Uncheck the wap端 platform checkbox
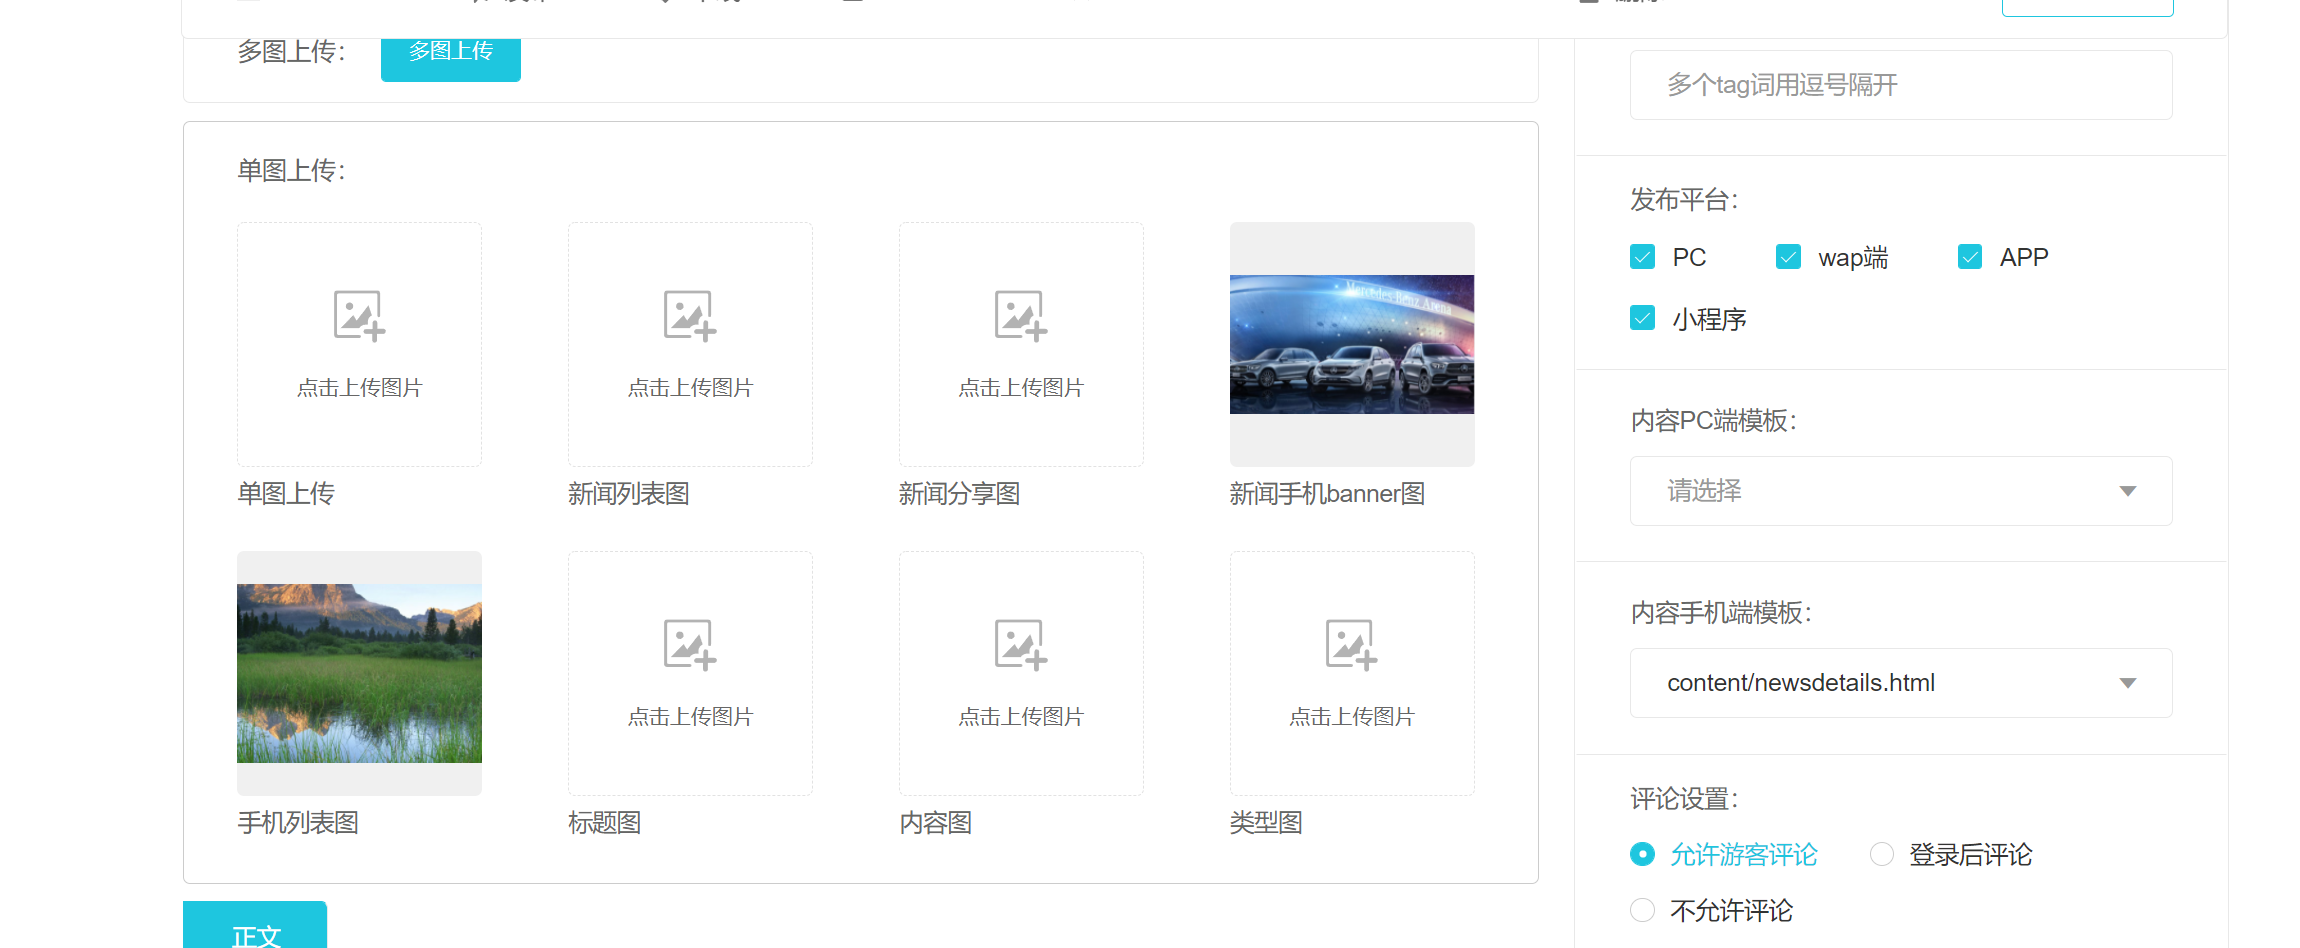The height and width of the screenshot is (948, 2300). tap(1788, 257)
